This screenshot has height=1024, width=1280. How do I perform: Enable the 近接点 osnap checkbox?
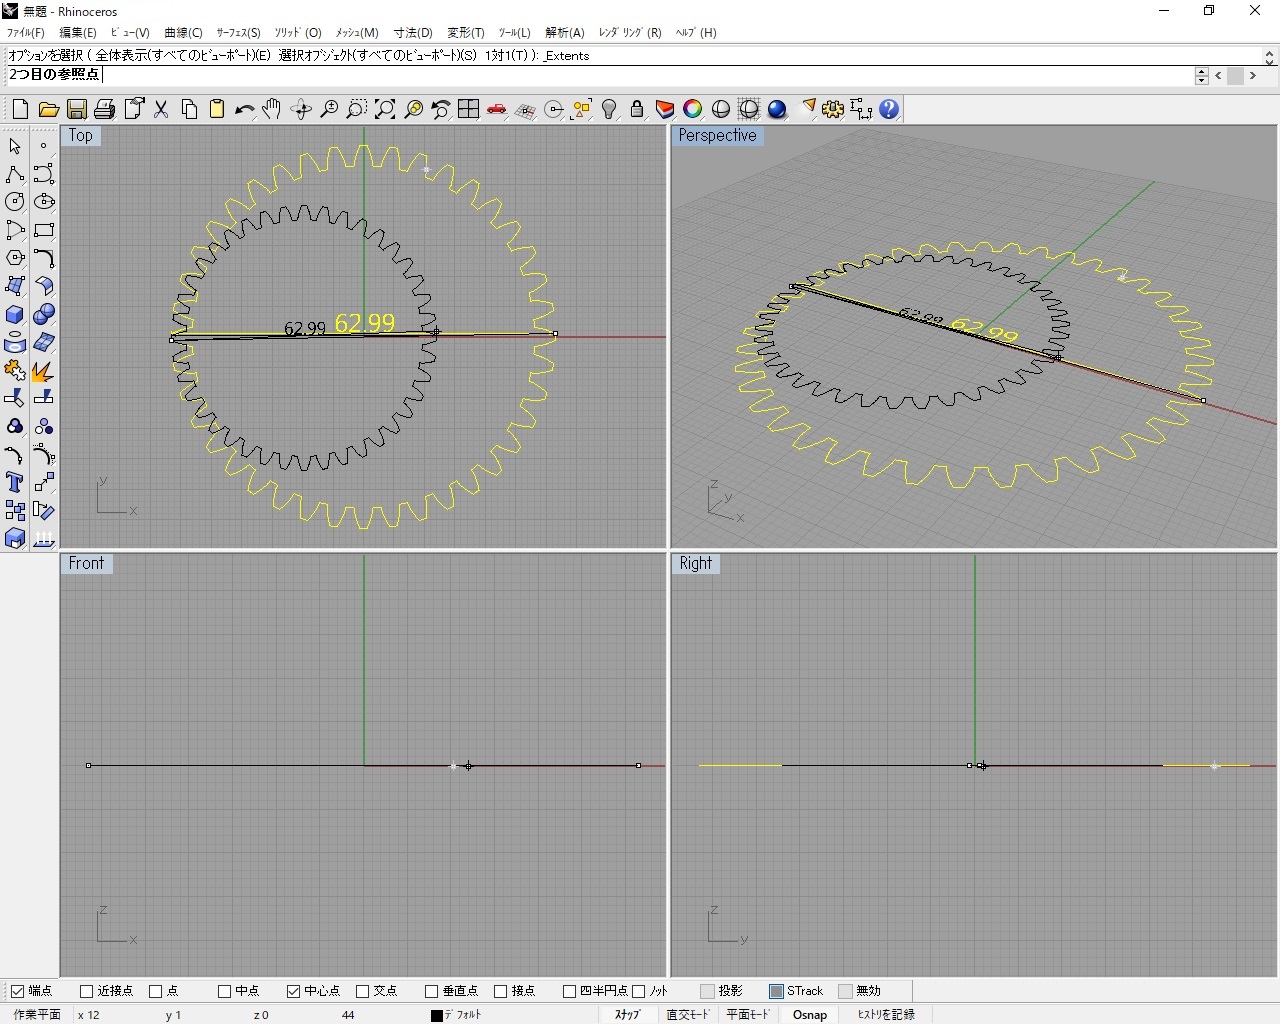coord(86,991)
